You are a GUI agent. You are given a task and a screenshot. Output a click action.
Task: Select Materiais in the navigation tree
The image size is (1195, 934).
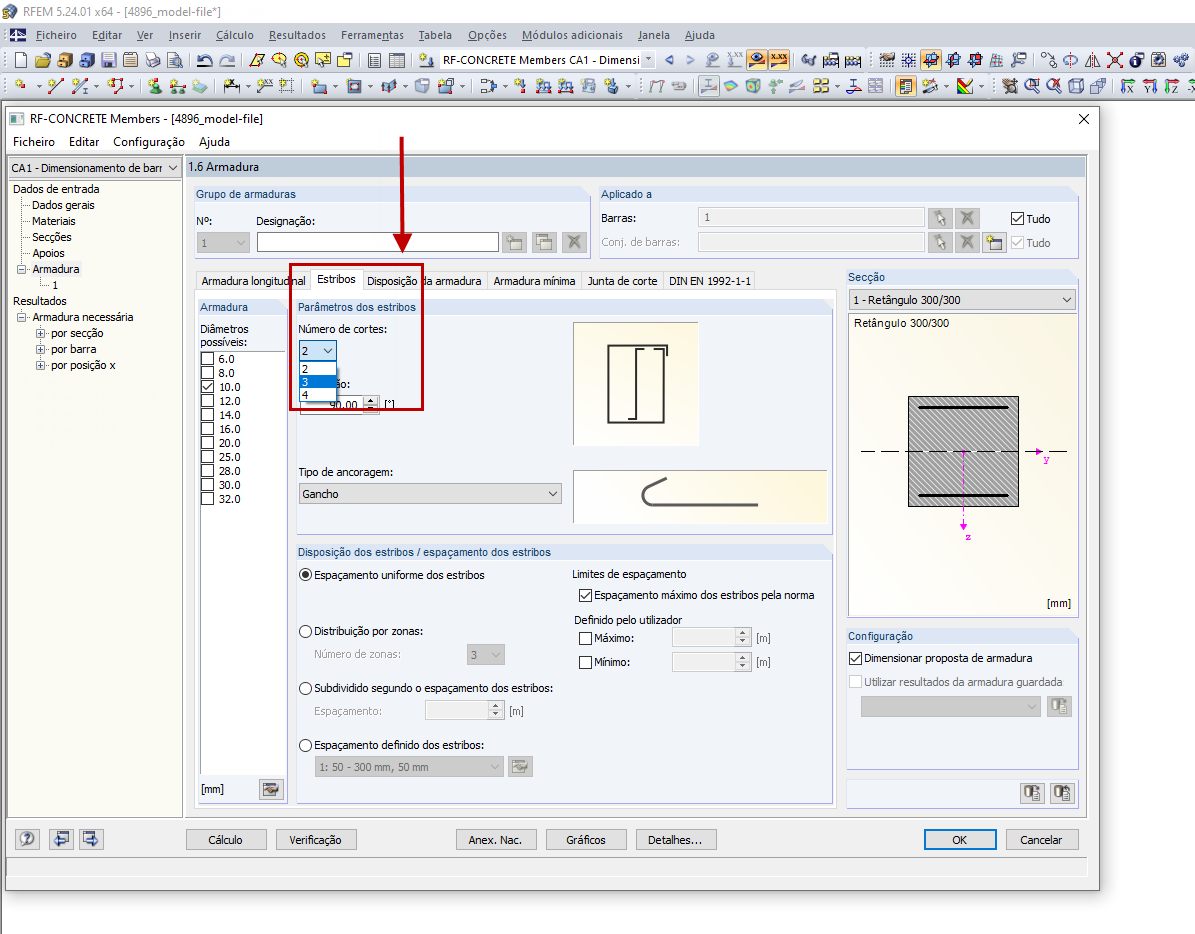[53, 221]
